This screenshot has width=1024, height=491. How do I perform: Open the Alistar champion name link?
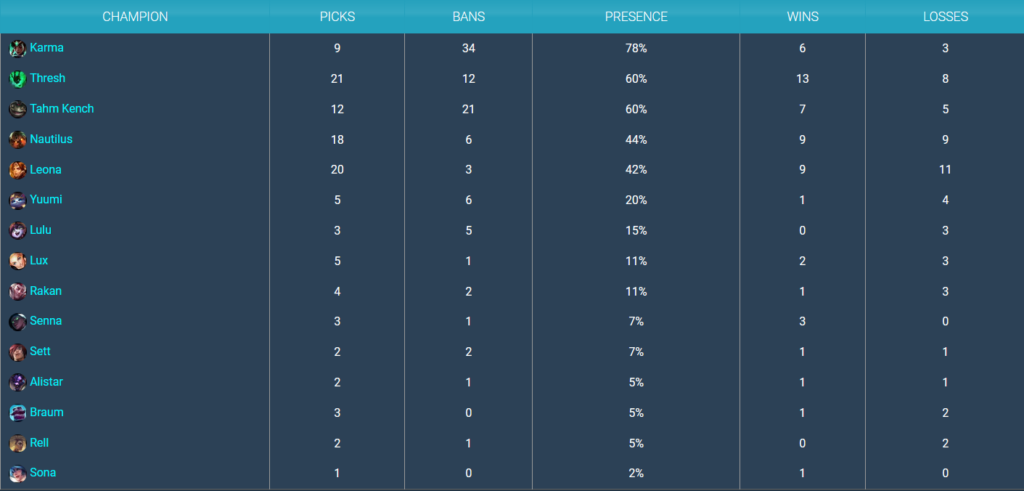point(46,381)
